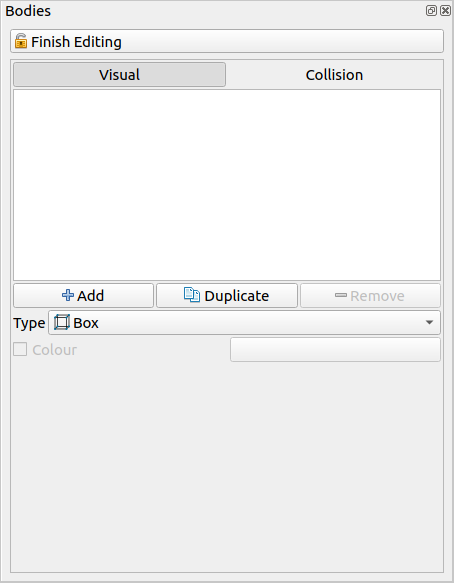
Task: Click the duplicate pages icon
Action: (192, 295)
